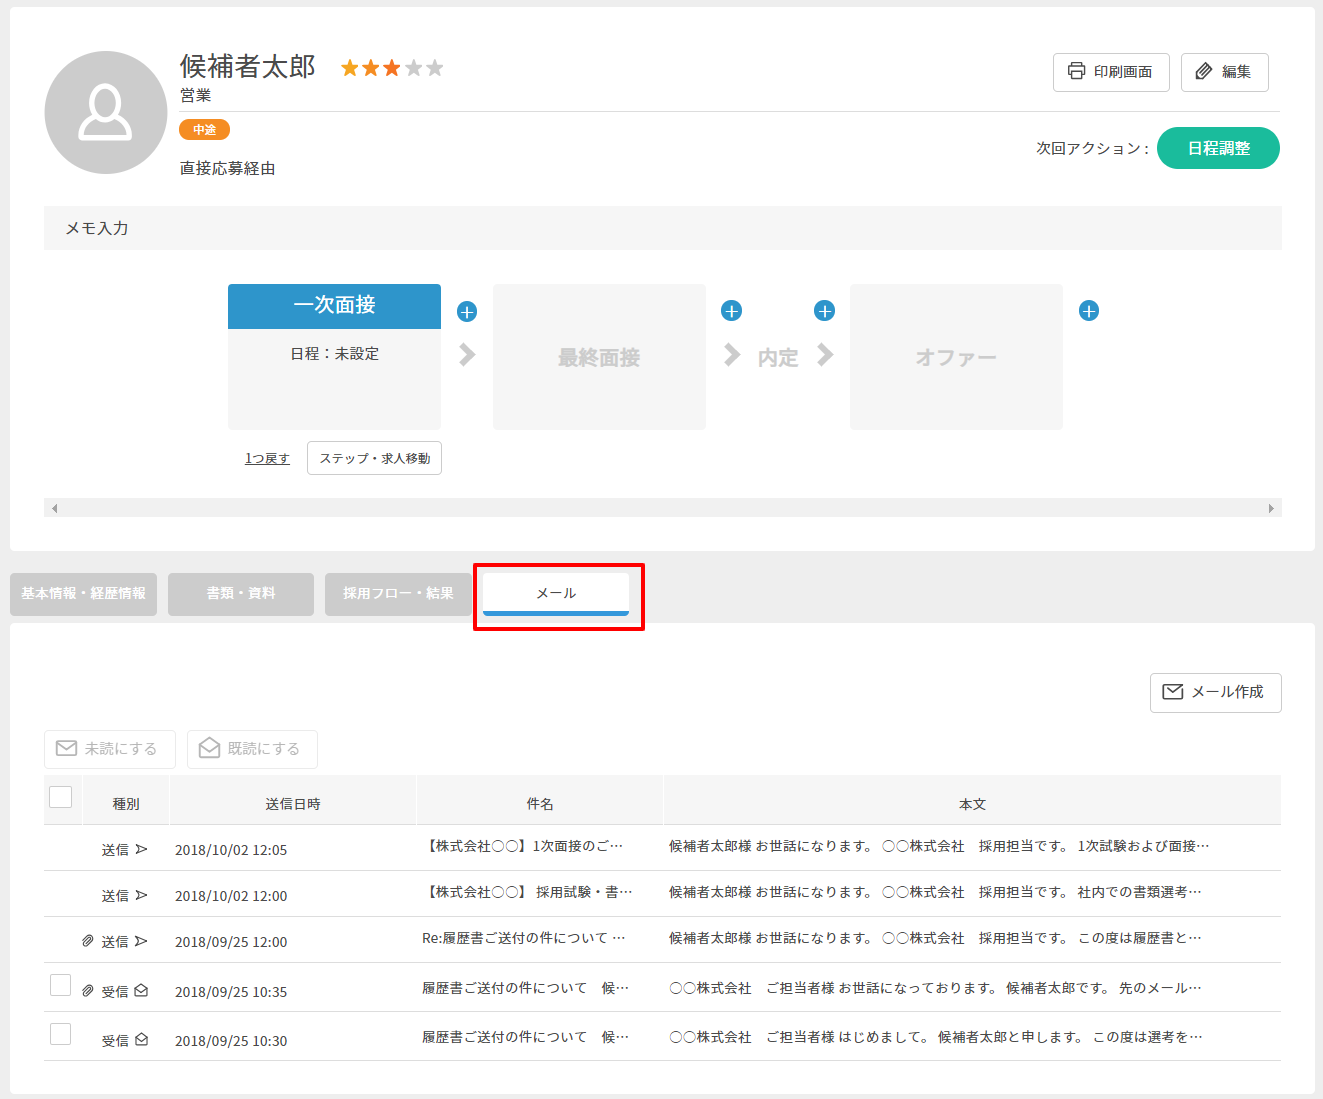Set rating with the second star

(371, 68)
